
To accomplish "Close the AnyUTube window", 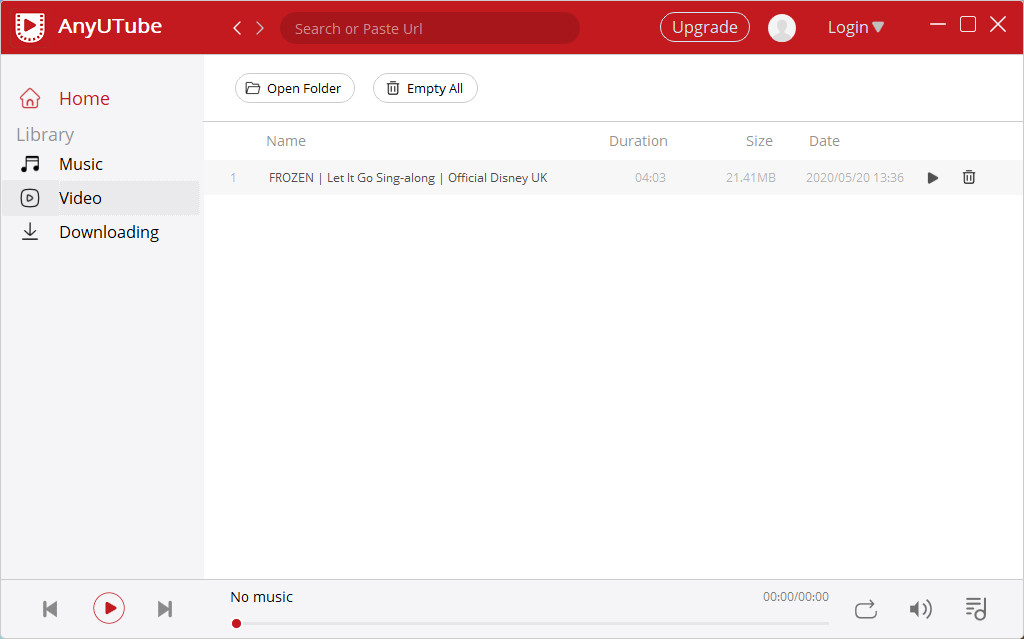I will 998,25.
